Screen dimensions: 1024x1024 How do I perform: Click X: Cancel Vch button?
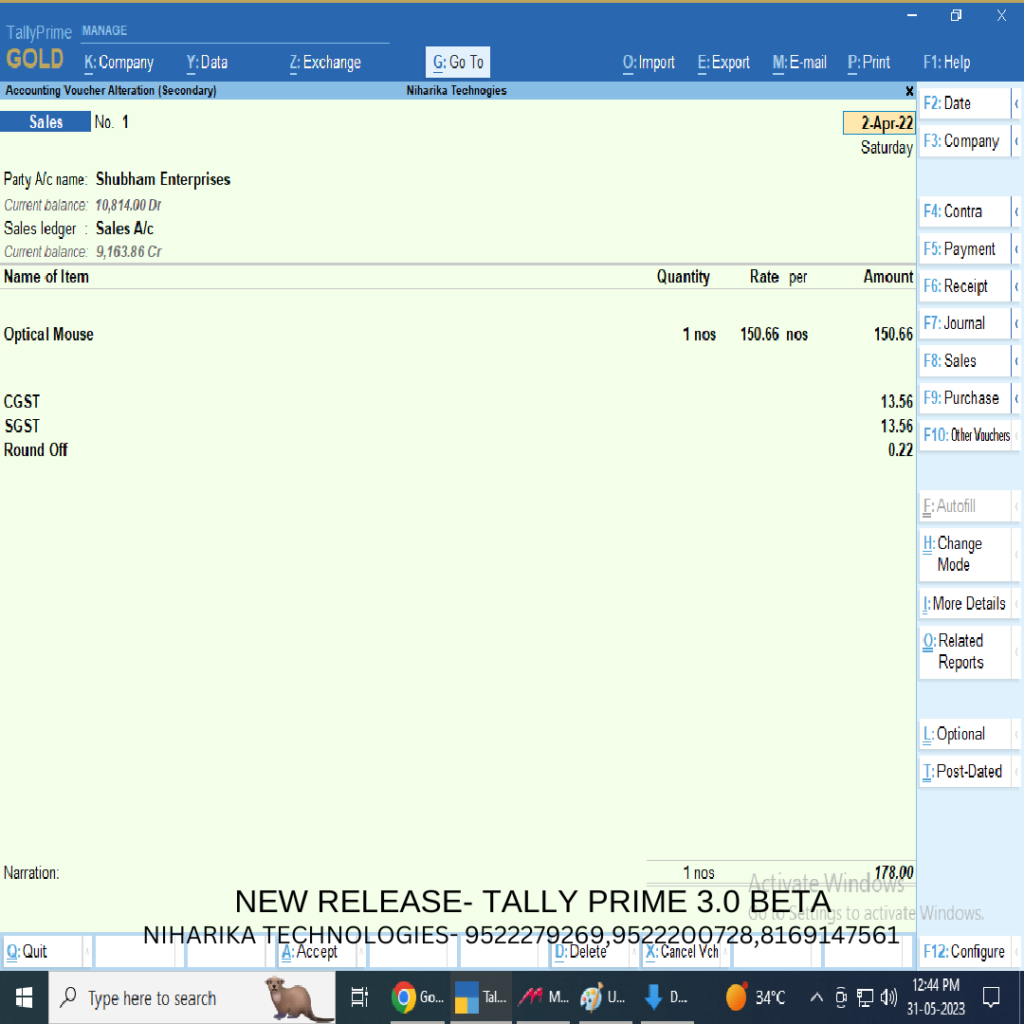click(x=682, y=952)
